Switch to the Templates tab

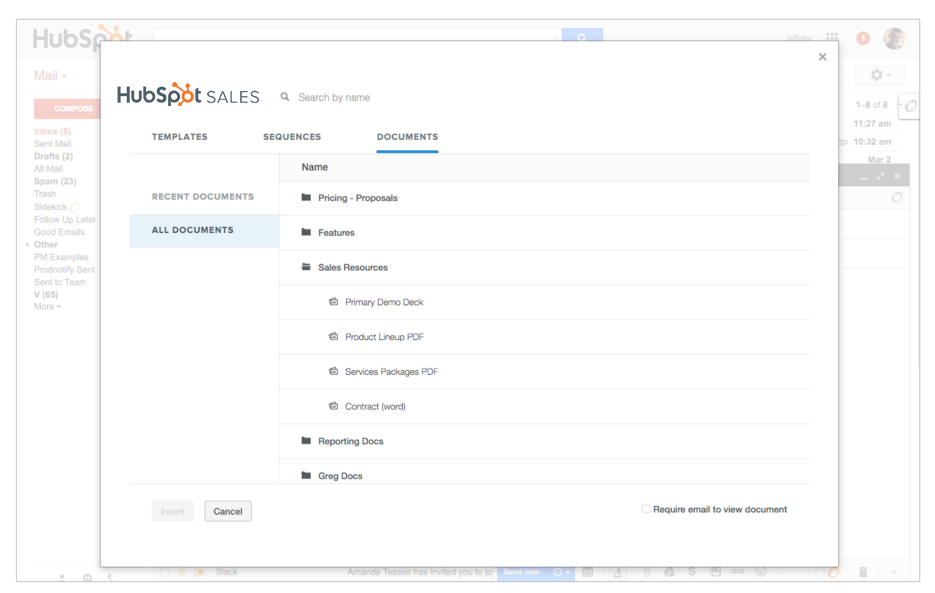click(179, 137)
